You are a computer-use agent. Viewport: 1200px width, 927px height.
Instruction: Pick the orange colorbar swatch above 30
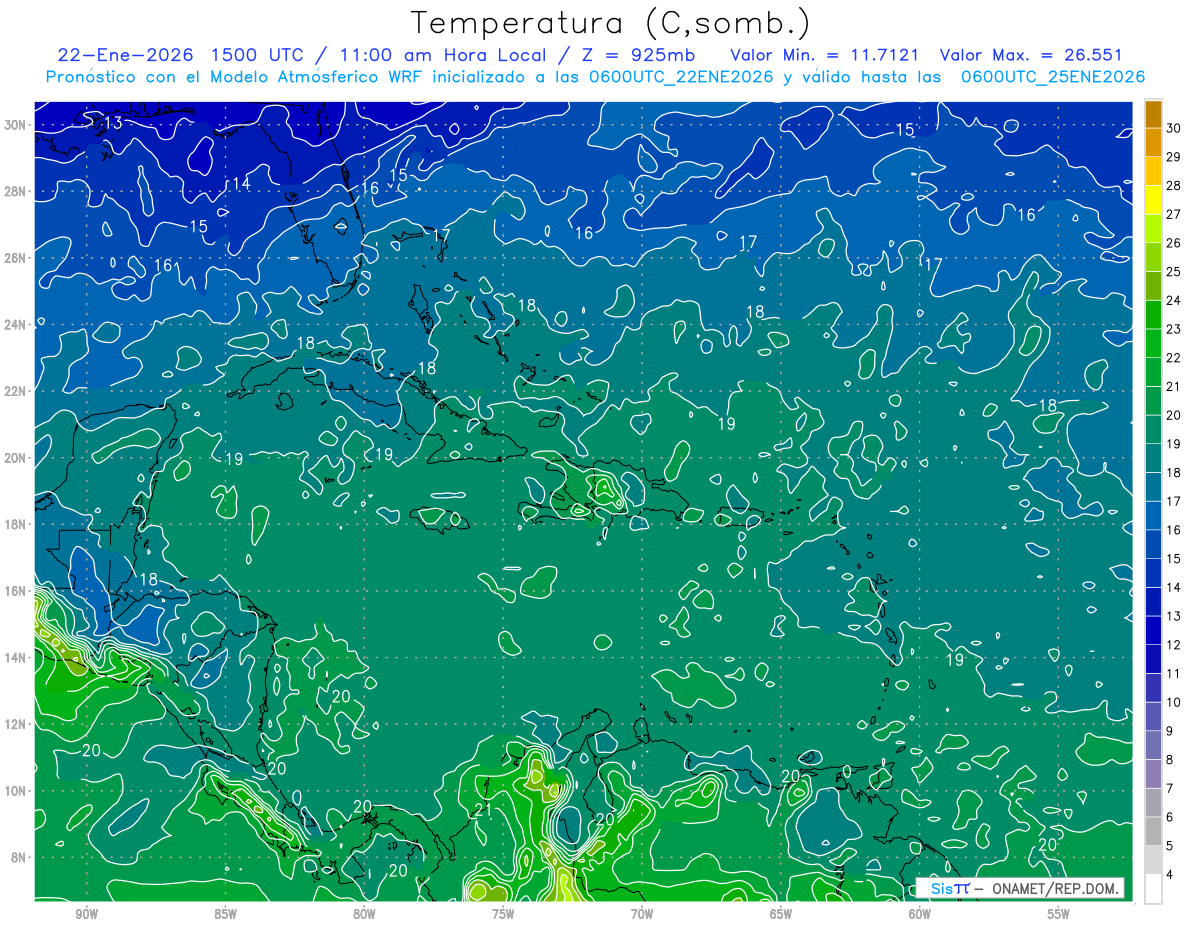[1153, 114]
